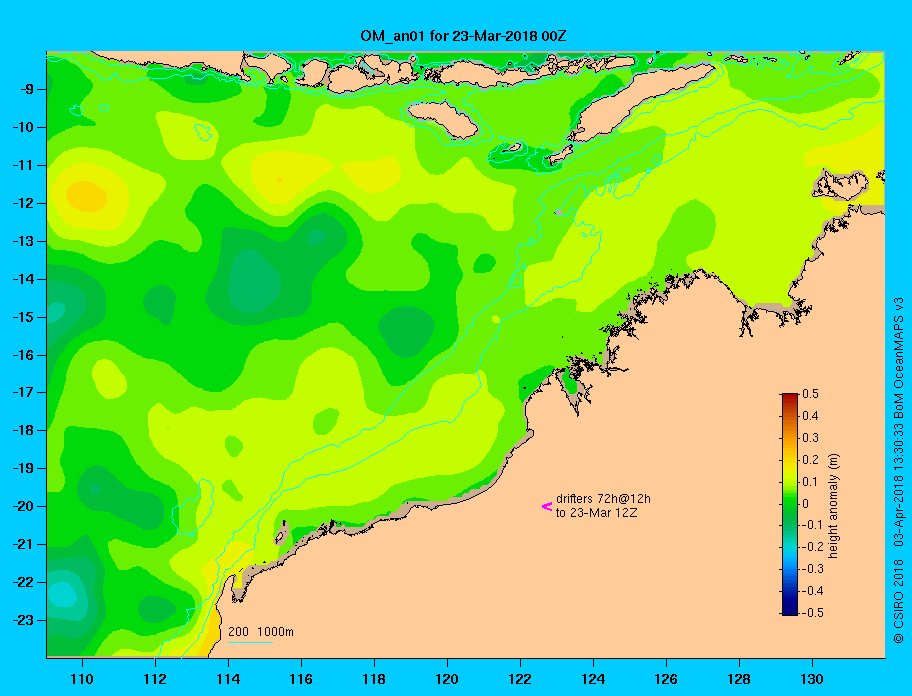Click the '200 1000m' bathymetry contour label
Screen dimensions: 912x696
coord(261,632)
